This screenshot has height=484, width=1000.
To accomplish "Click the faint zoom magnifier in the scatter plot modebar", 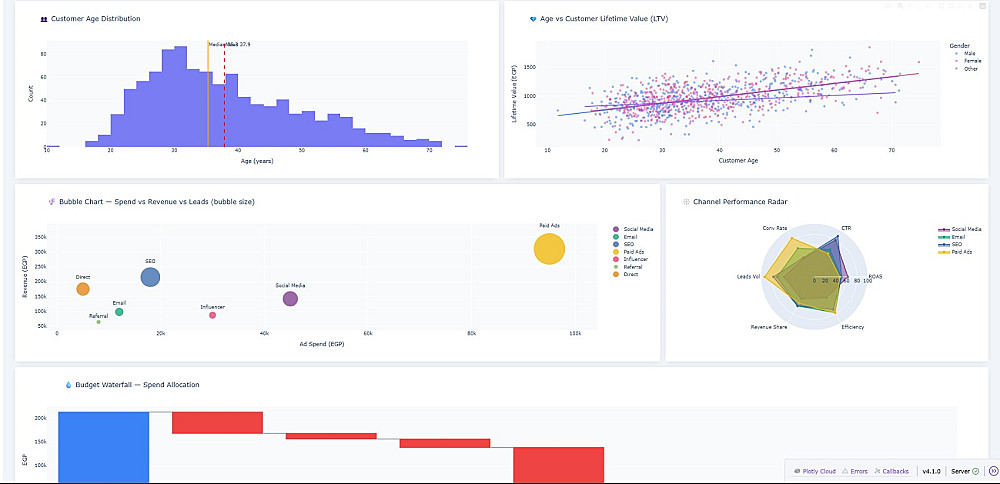I will (x=900, y=6).
